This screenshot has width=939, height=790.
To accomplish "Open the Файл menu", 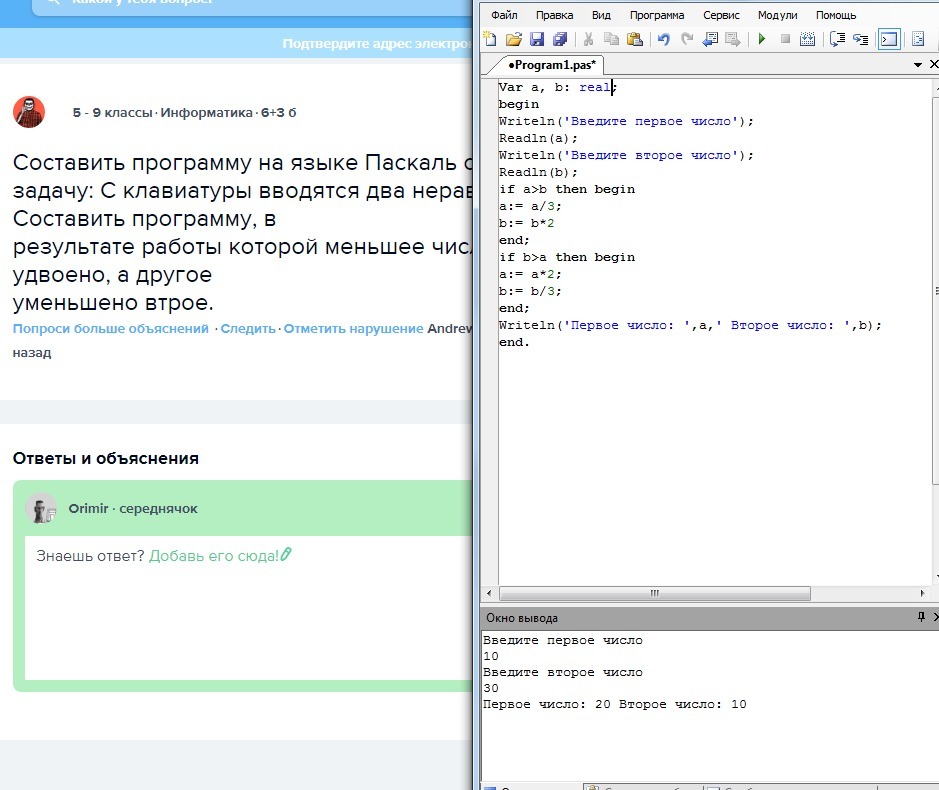I will [x=504, y=15].
